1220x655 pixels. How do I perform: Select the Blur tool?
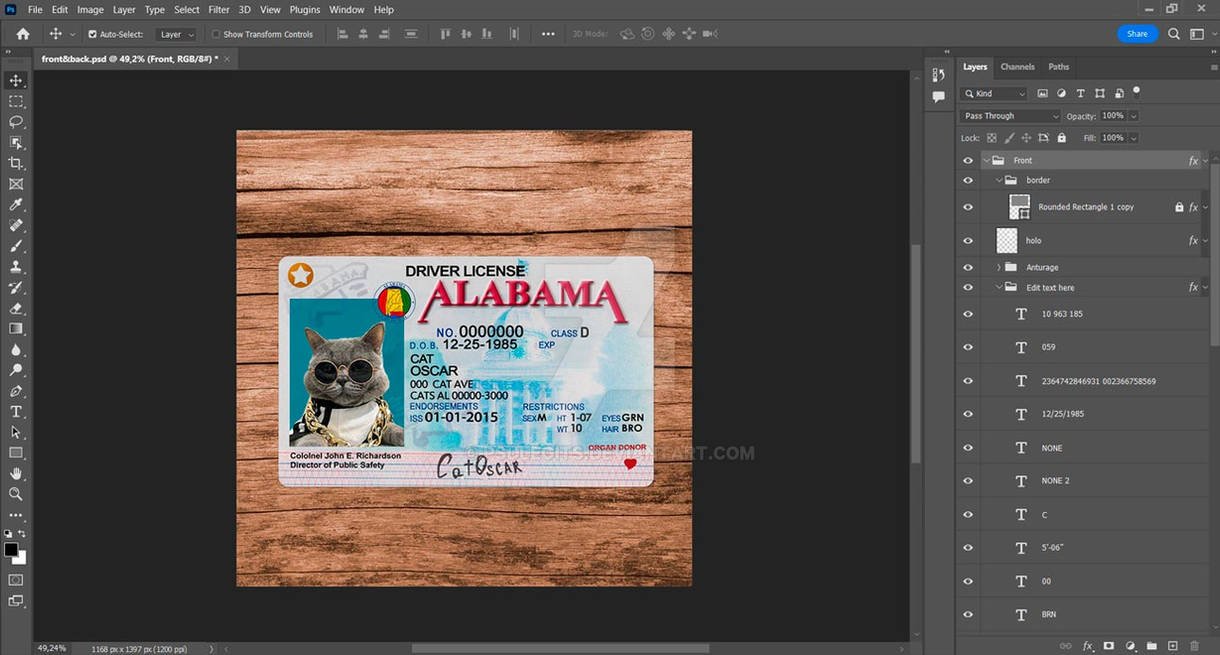coord(16,349)
